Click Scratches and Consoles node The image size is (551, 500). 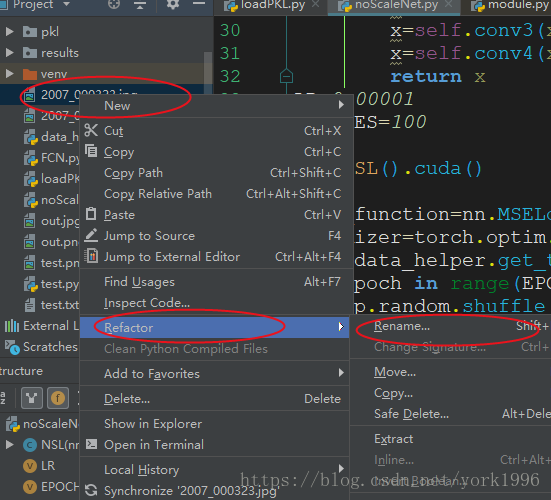(x=41, y=347)
